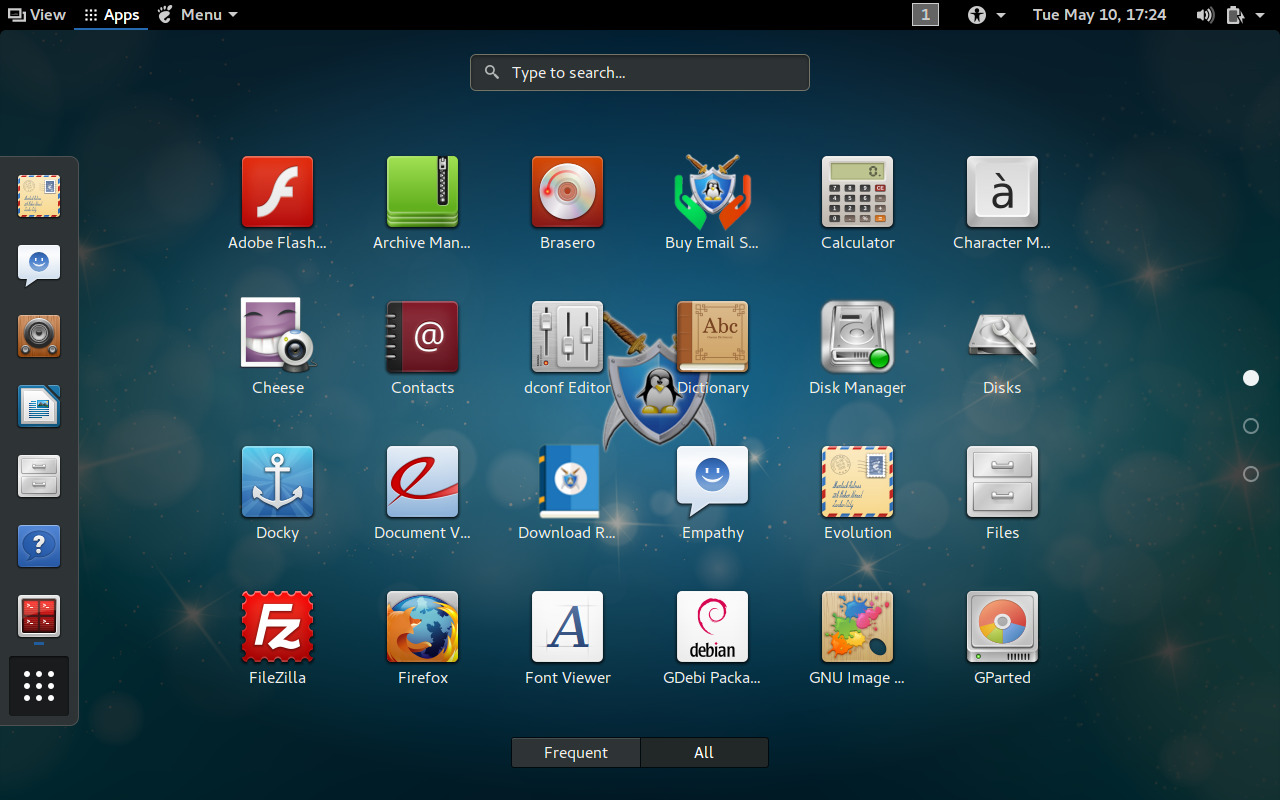Open the clock calendar Tue May 10

pos(1099,14)
